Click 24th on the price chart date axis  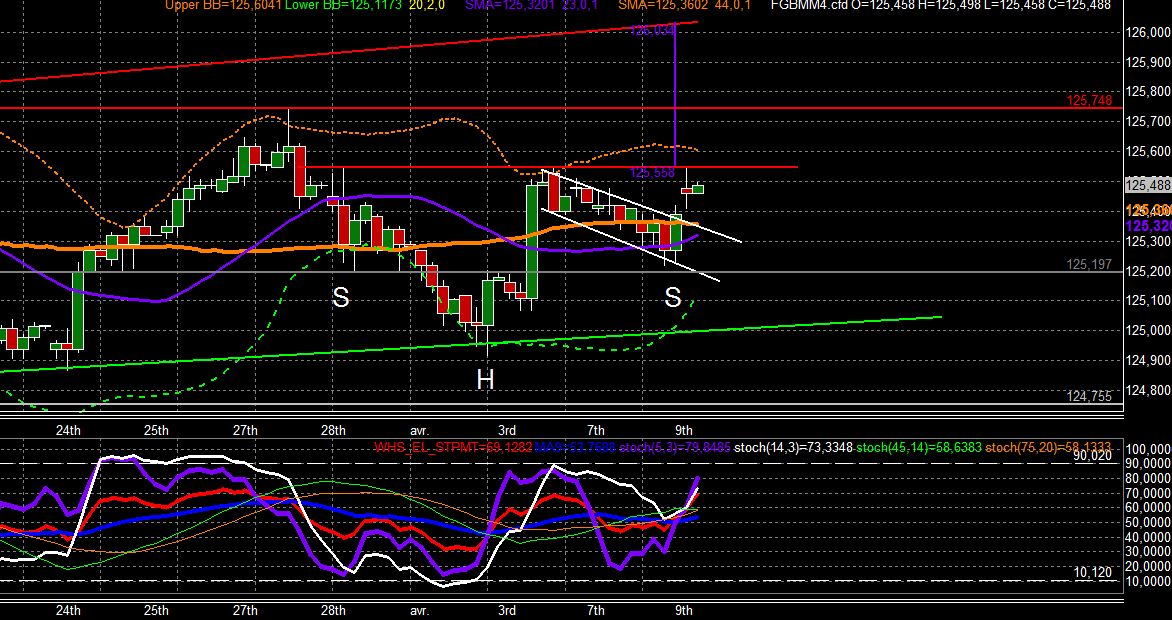coord(68,430)
